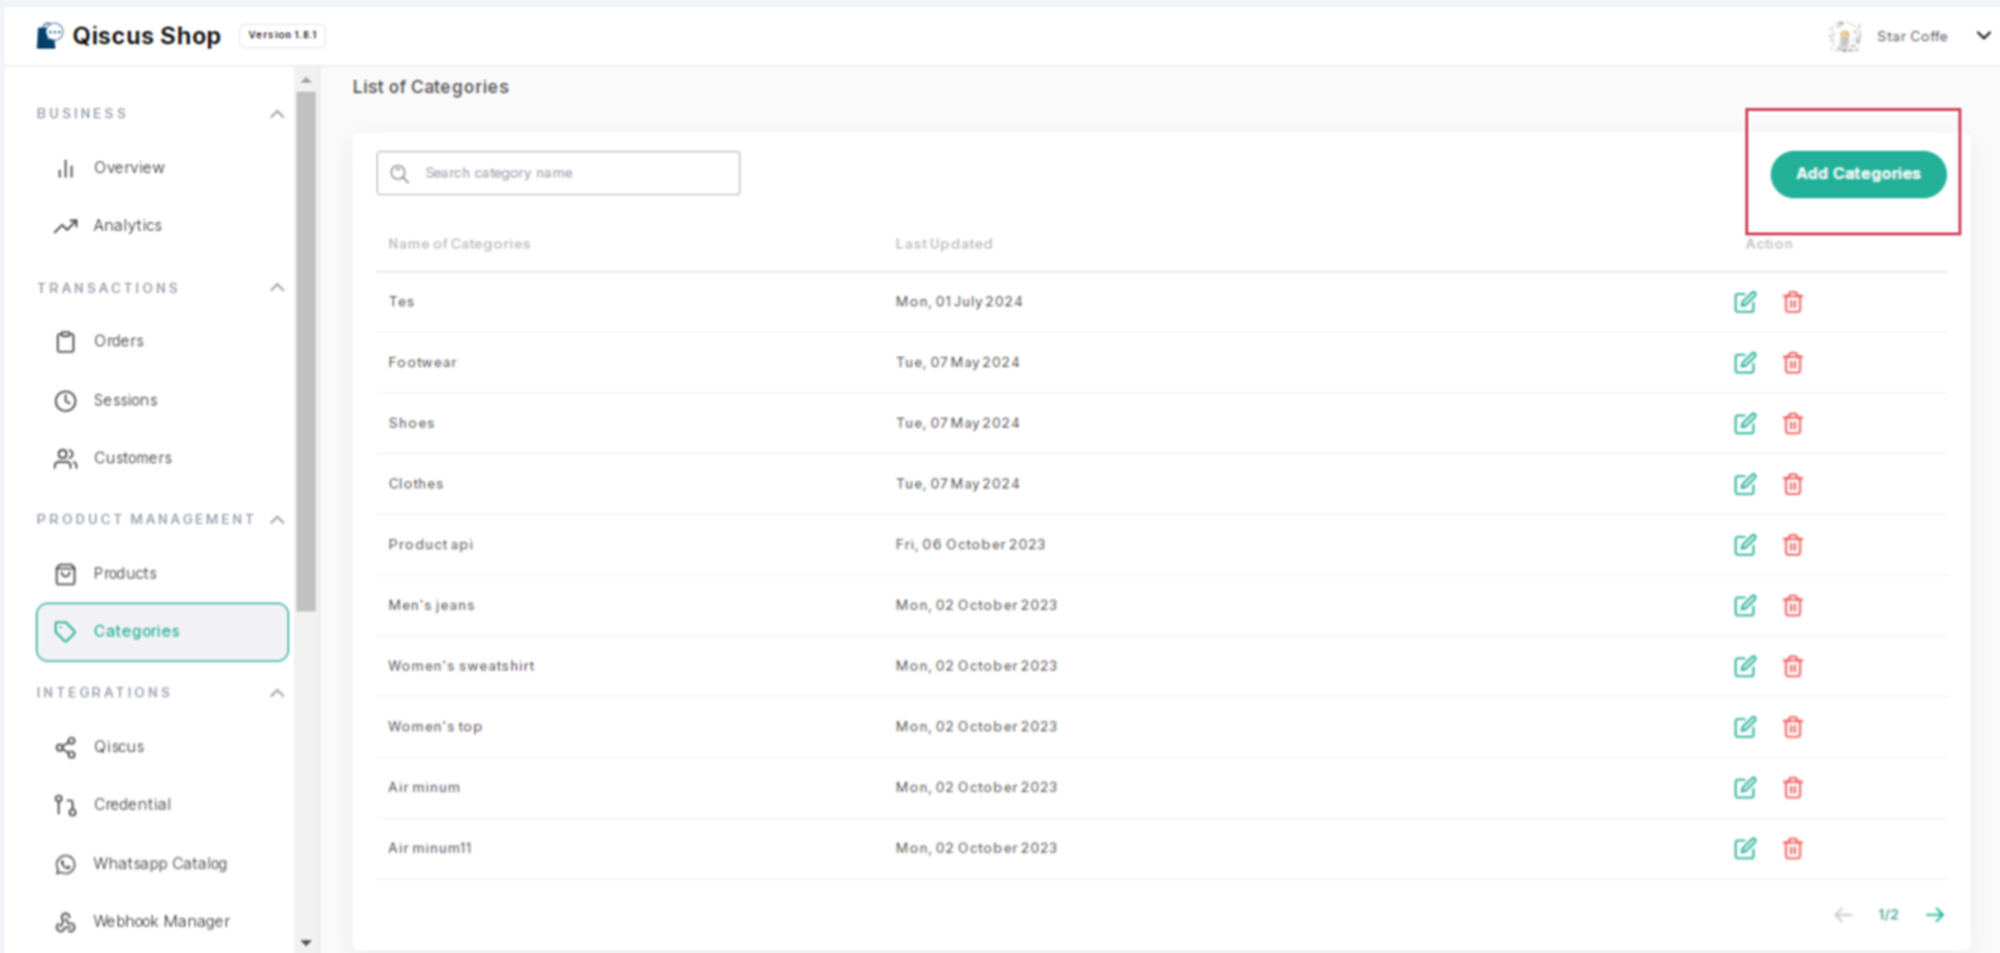Delete the Air minum category
This screenshot has width=2000, height=953.
point(1793,788)
